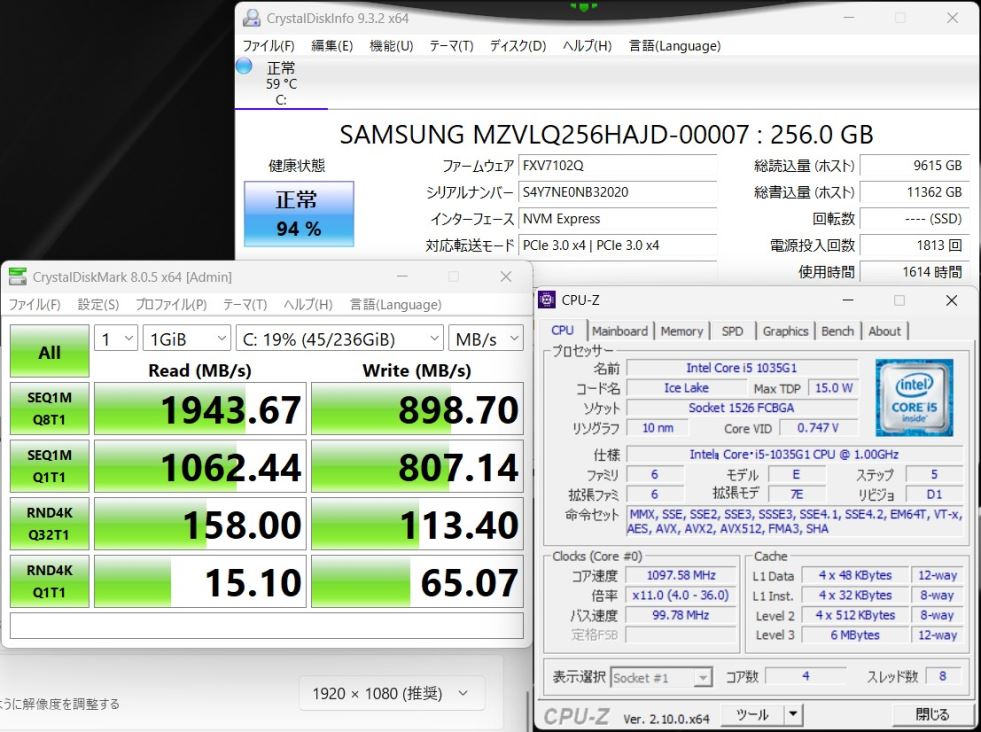The height and width of the screenshot is (732, 981).
Task: Close the CPU-Z window
Action: [x=952, y=300]
